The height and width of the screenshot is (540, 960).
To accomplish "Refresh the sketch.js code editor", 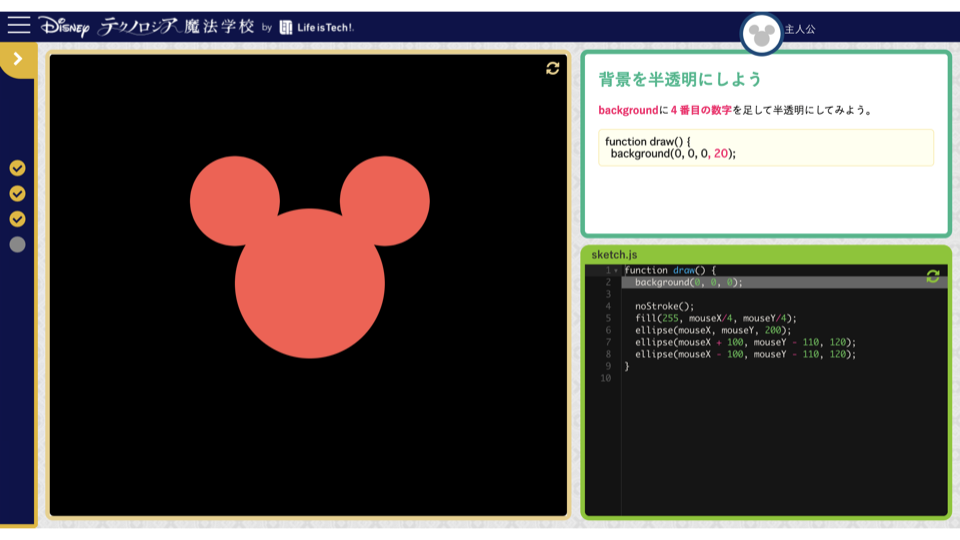I will [932, 276].
